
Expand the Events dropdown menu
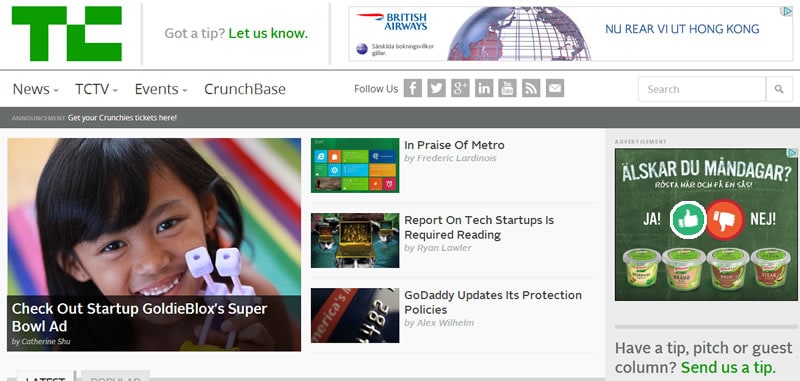click(161, 89)
